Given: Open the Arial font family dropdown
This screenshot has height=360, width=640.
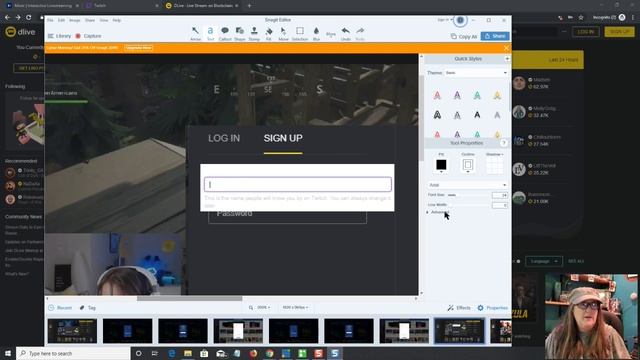Looking at the screenshot, I should click(467, 185).
